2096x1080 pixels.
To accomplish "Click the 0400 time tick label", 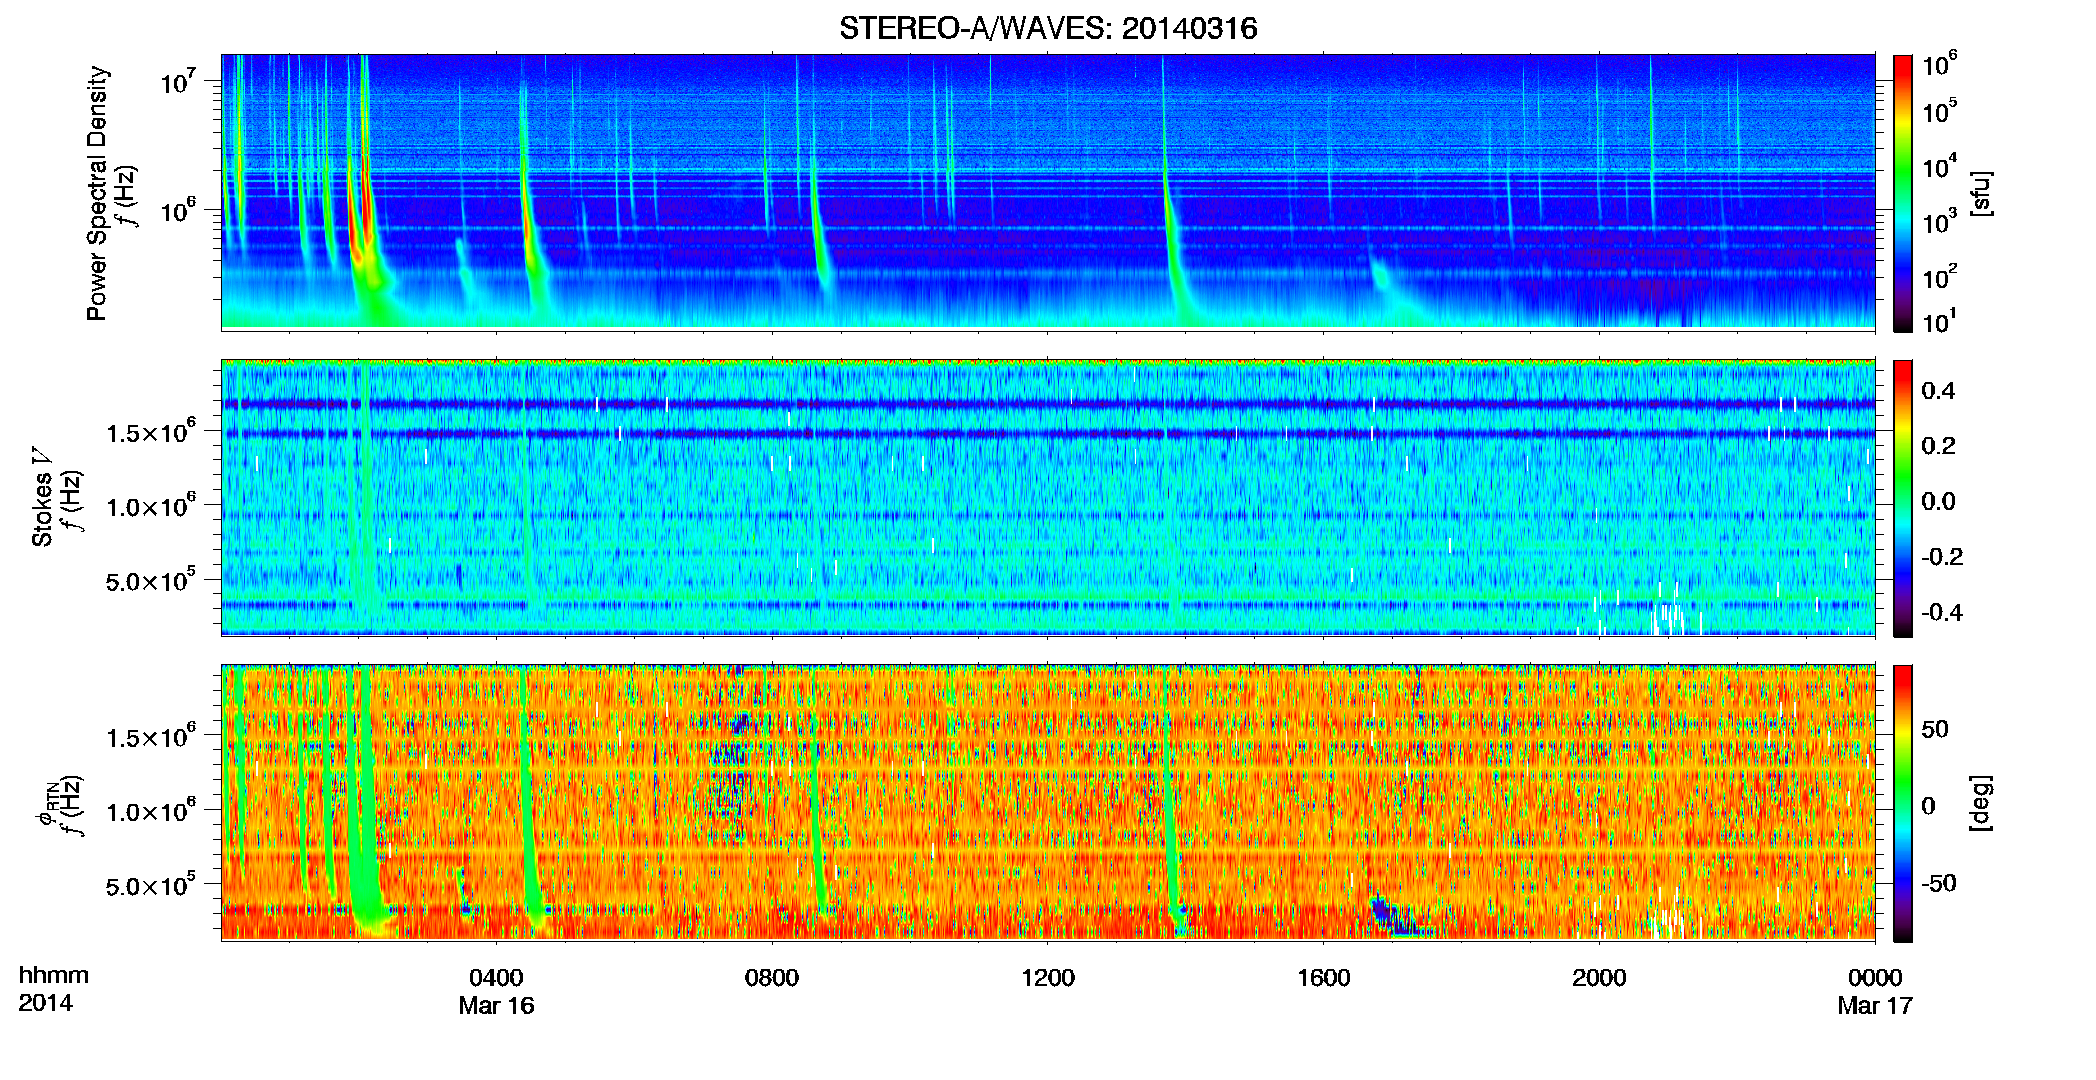I will [x=496, y=978].
